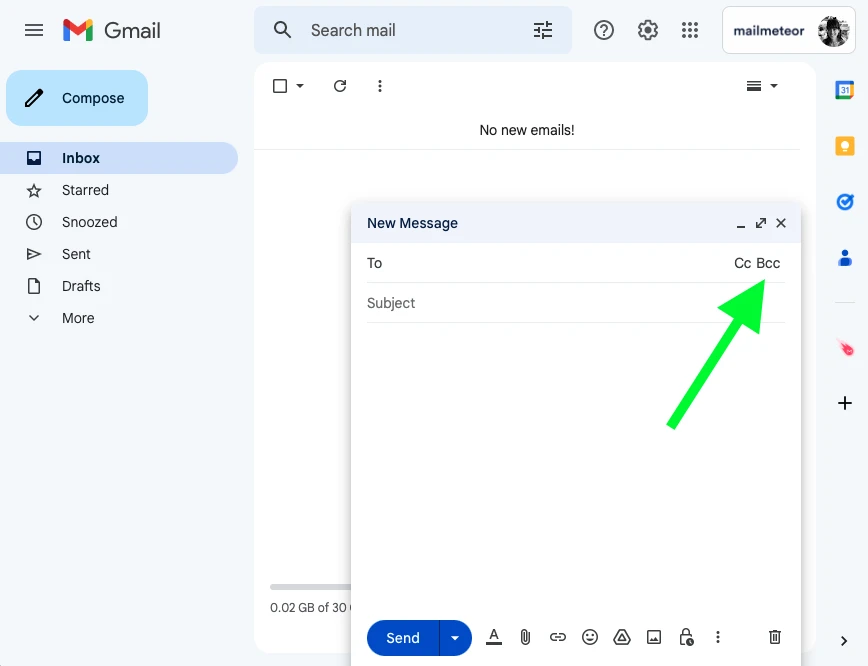The height and width of the screenshot is (666, 868).
Task: Open split pane mode dropdown arrow
Action: pos(774,86)
